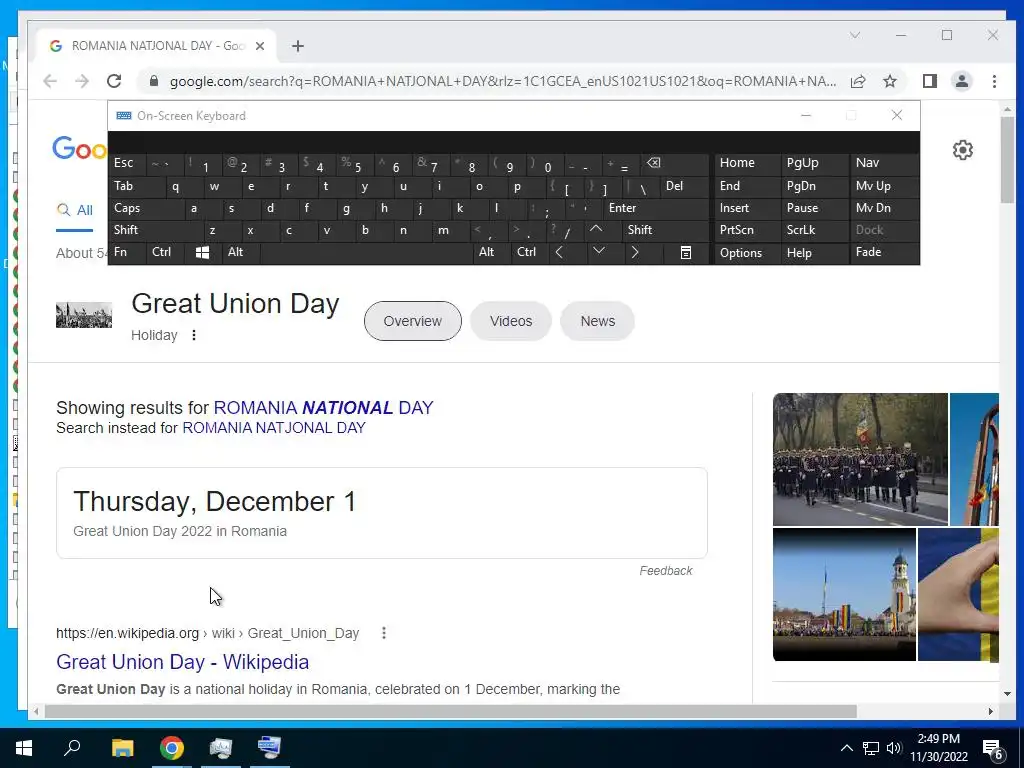Bookmark this page with the star icon
This screenshot has width=1024, height=768.
tap(889, 81)
